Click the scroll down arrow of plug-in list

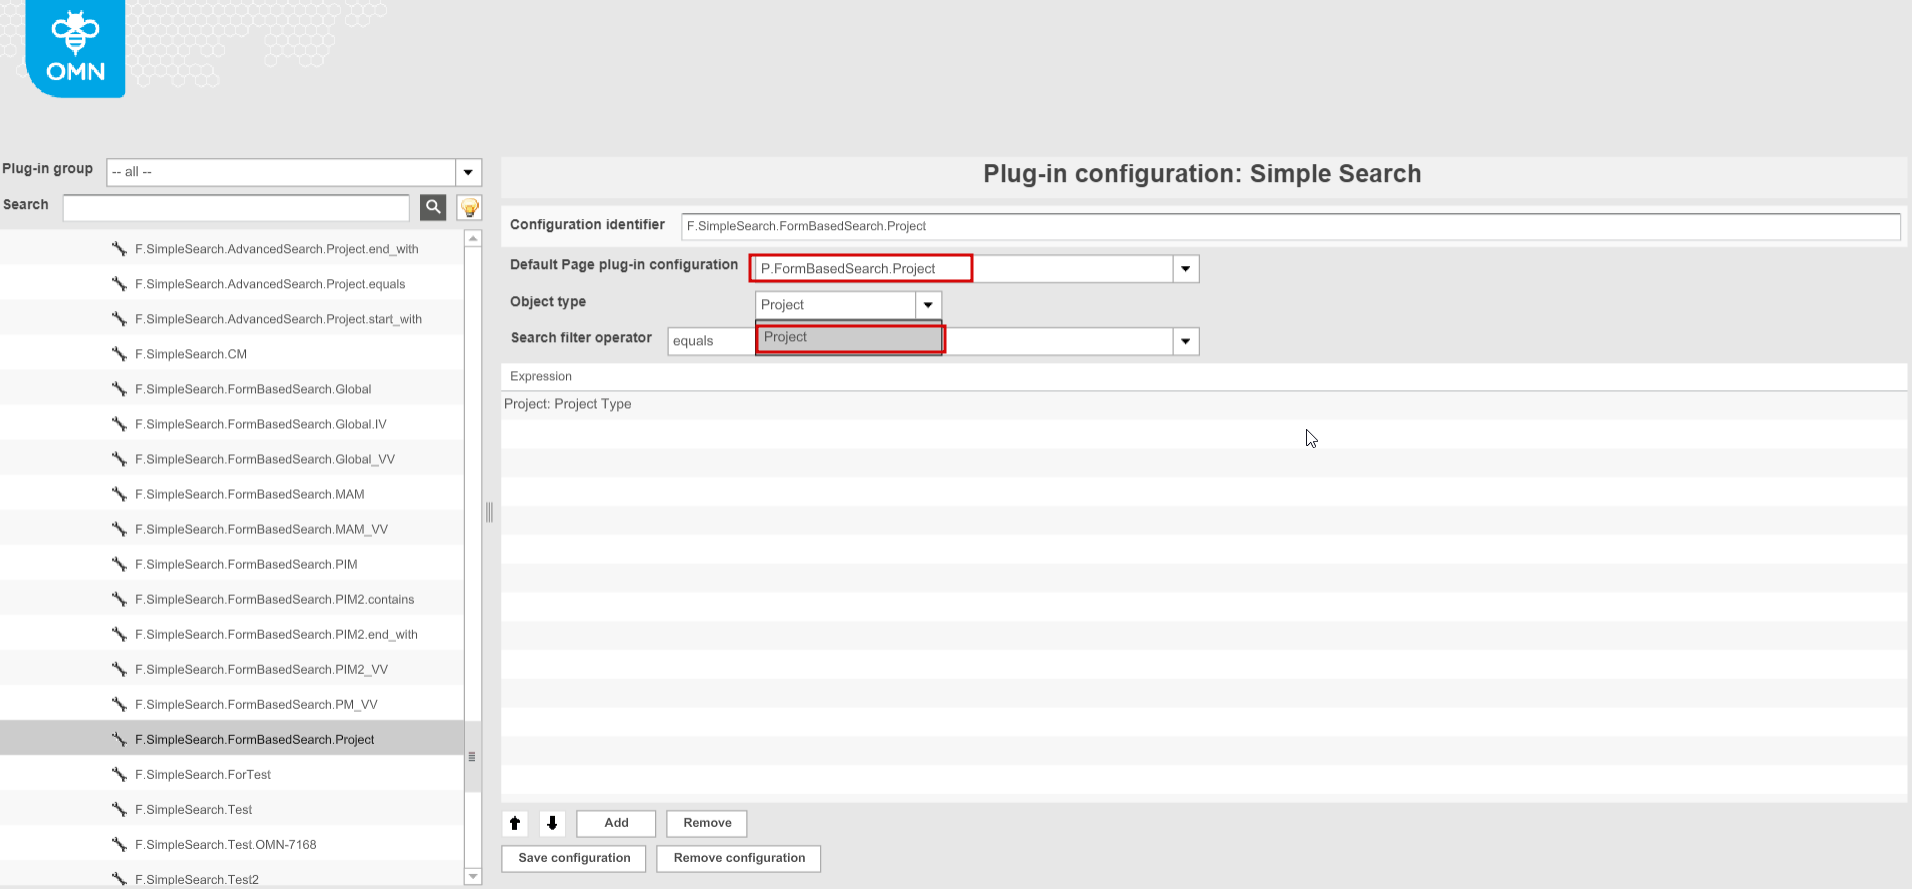pos(473,876)
